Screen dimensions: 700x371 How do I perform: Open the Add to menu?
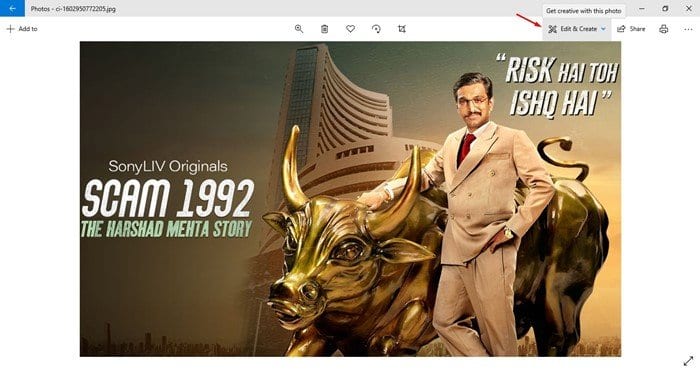tap(22, 29)
